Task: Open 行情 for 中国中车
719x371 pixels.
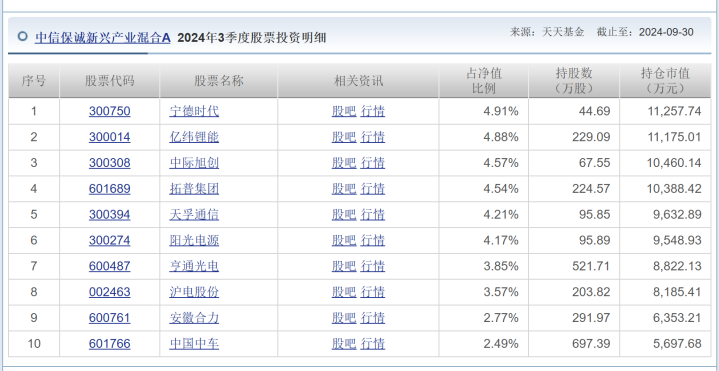Action: coord(372,343)
